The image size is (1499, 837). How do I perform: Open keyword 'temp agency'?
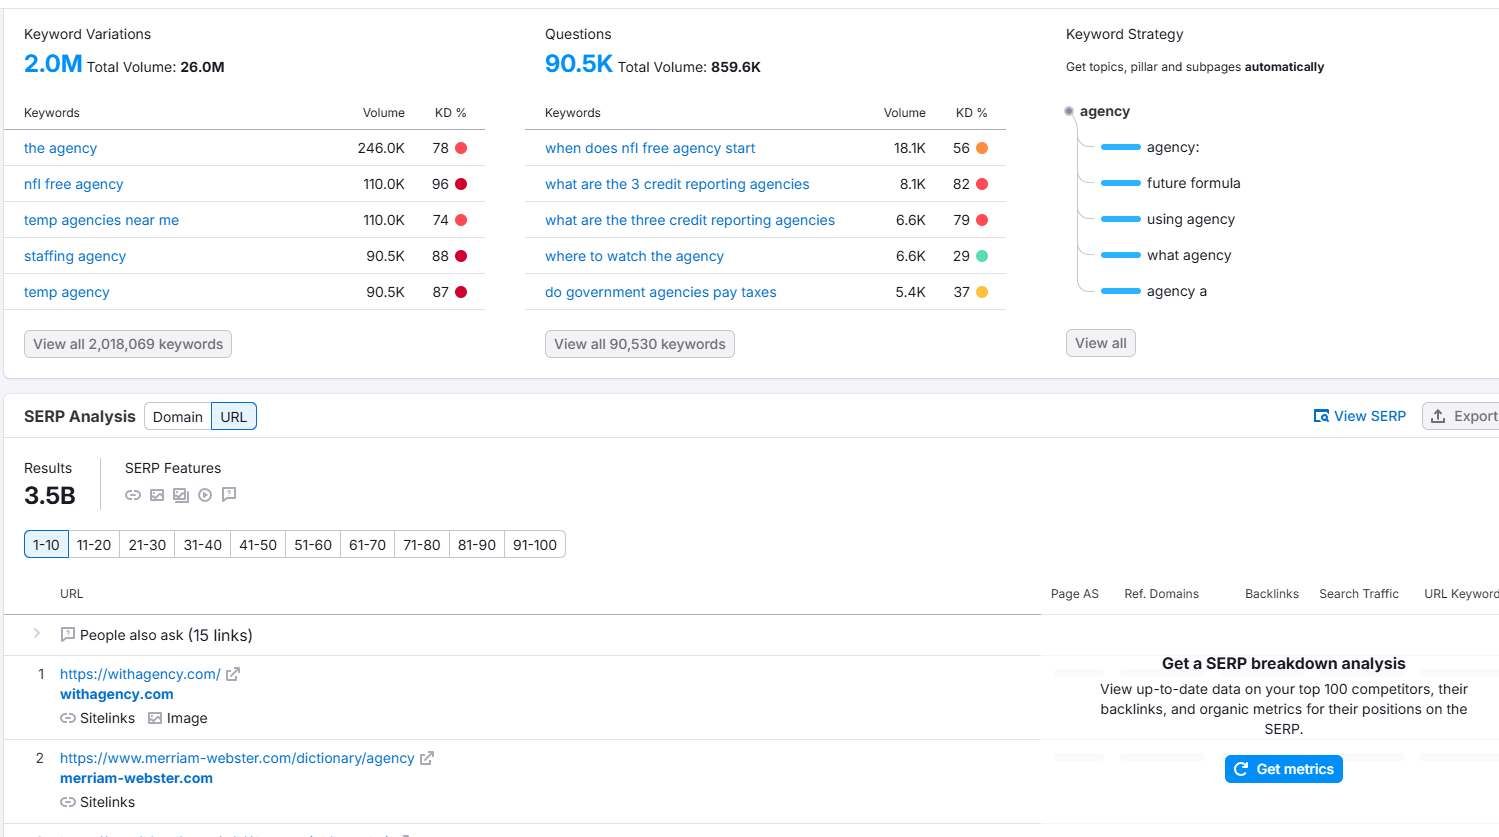click(x=67, y=292)
